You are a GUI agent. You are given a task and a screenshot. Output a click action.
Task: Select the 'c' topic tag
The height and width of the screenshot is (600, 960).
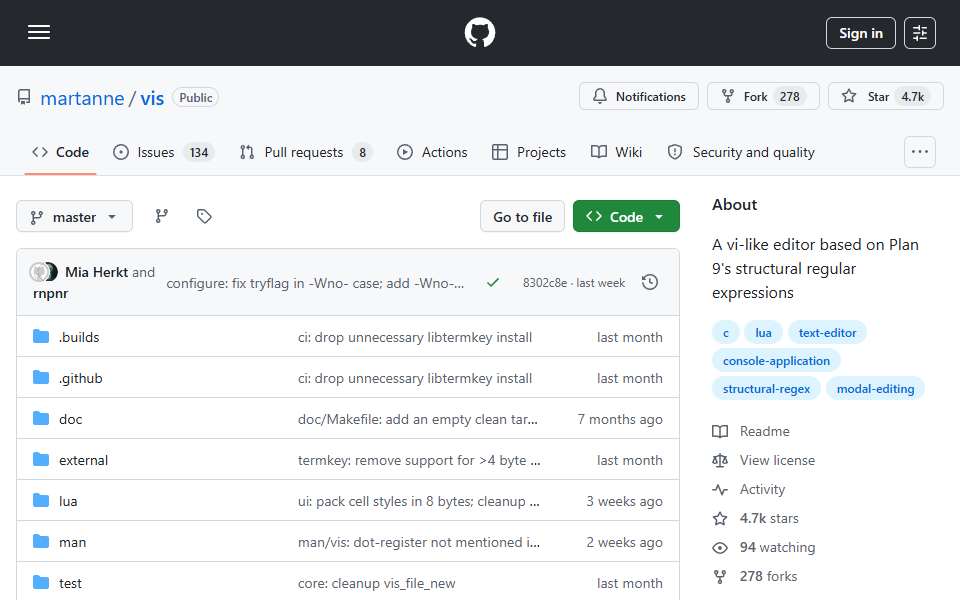[x=726, y=332]
